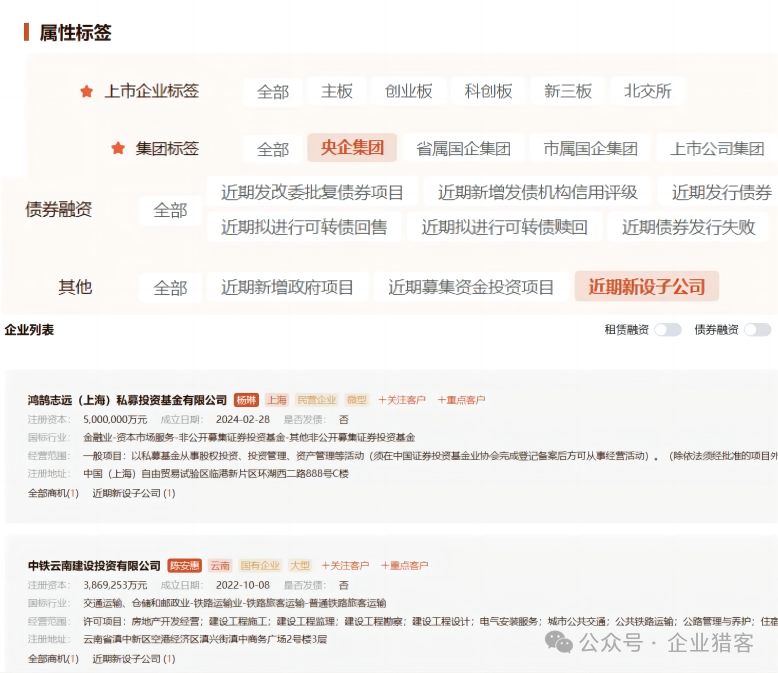The width and height of the screenshot is (778, 673).
Task: Click registered capital 3,869,253万元
Action: coord(115,586)
